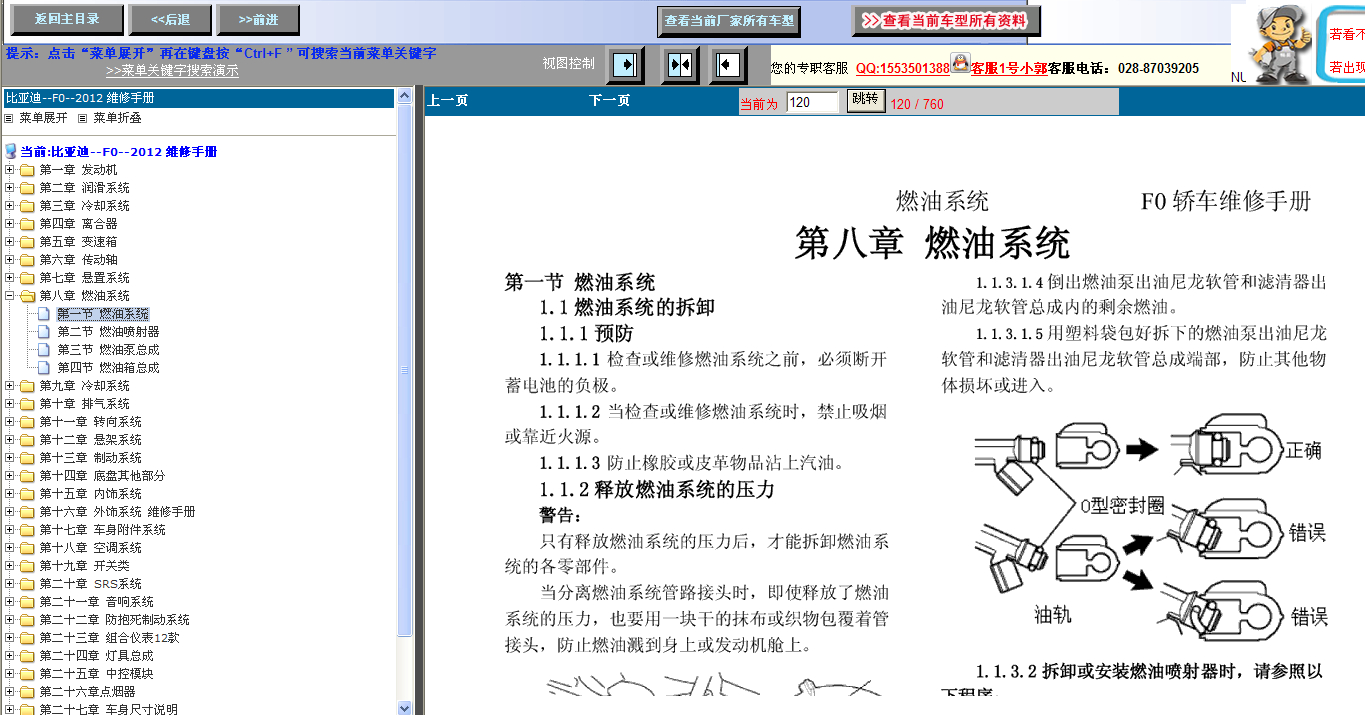Click folder icon of 第十三章 制动系统
Image resolution: width=1365 pixels, height=715 pixels.
pyautogui.click(x=27, y=458)
